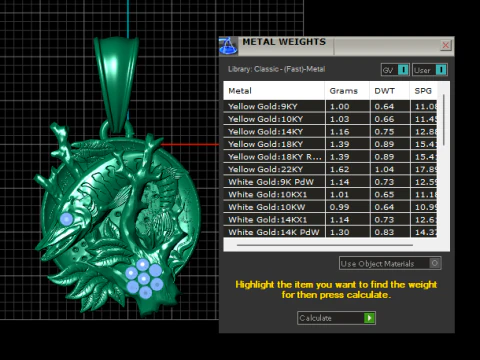The width and height of the screenshot is (480, 360).
Task: Select the White Gold:14KX1 row
Action: pos(330,220)
